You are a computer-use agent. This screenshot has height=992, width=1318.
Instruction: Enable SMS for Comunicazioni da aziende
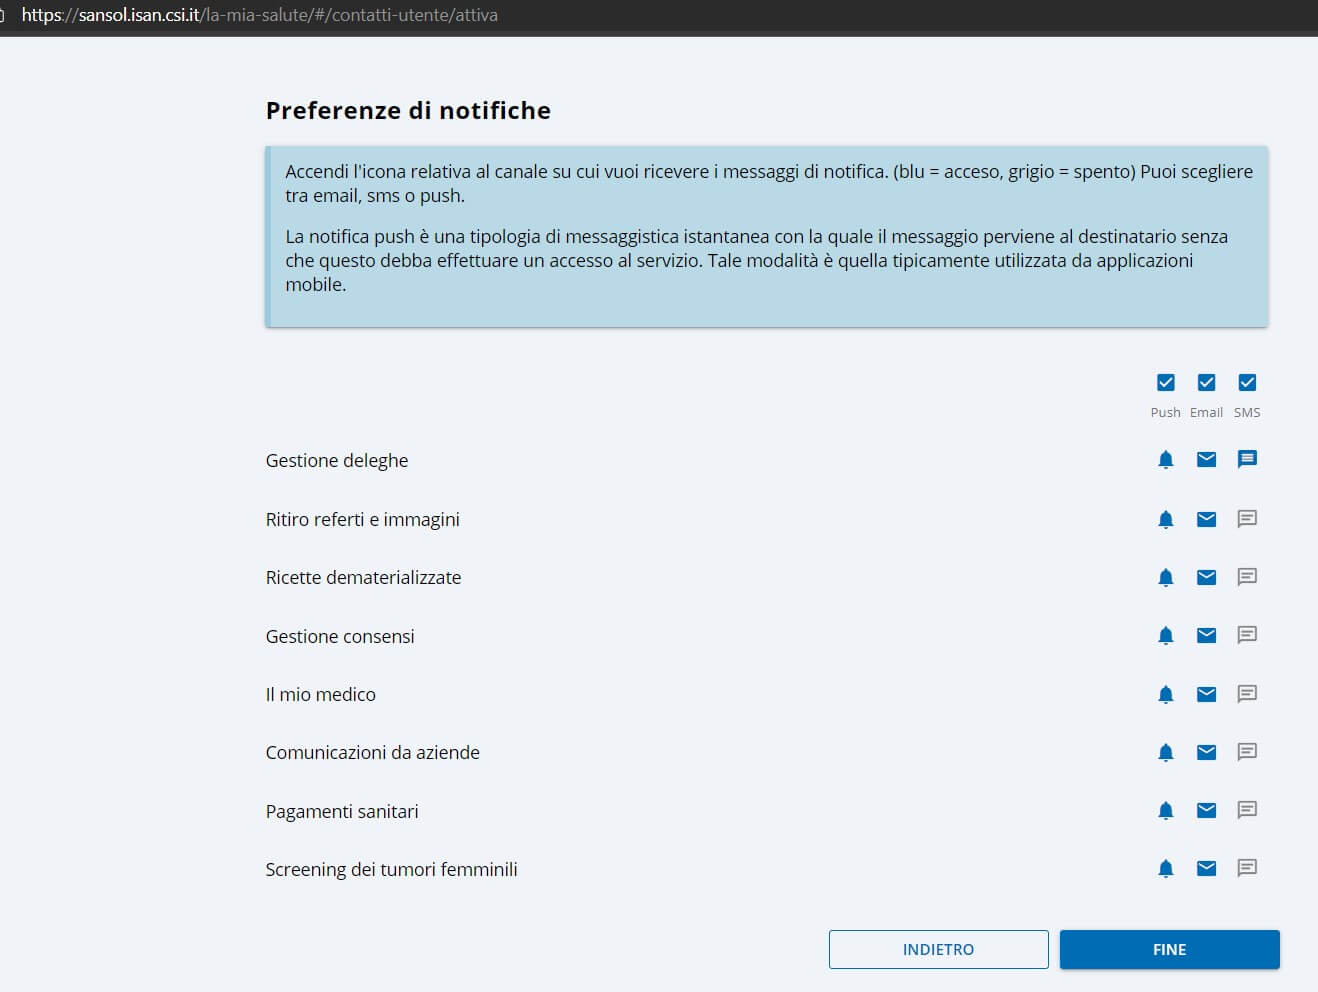1246,752
